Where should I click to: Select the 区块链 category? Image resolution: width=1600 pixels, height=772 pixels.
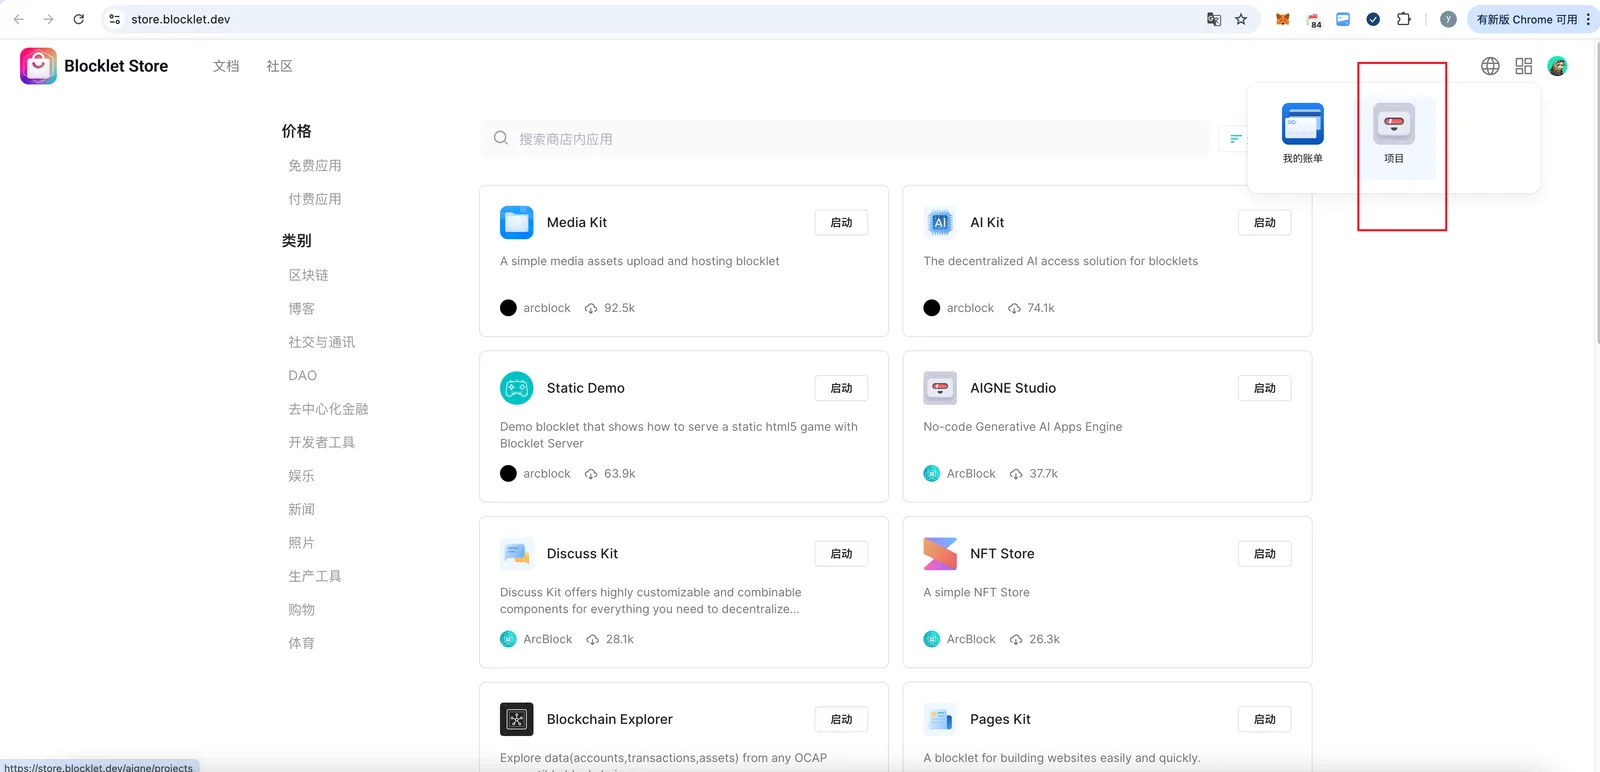click(x=308, y=275)
